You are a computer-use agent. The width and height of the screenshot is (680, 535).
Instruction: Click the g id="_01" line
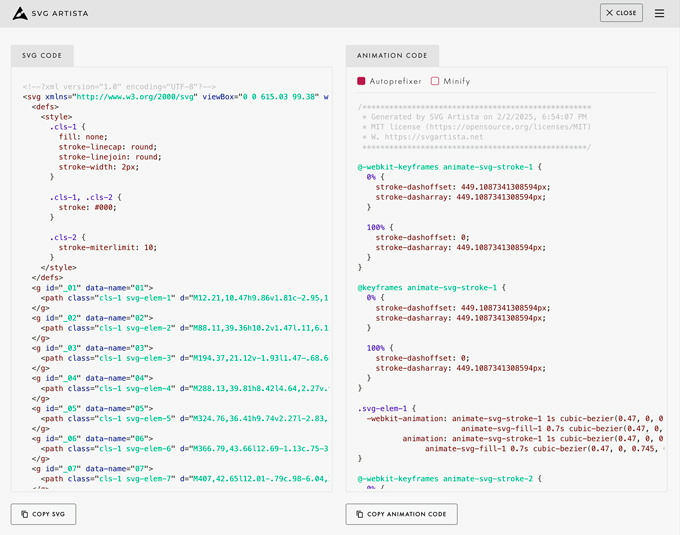point(92,288)
